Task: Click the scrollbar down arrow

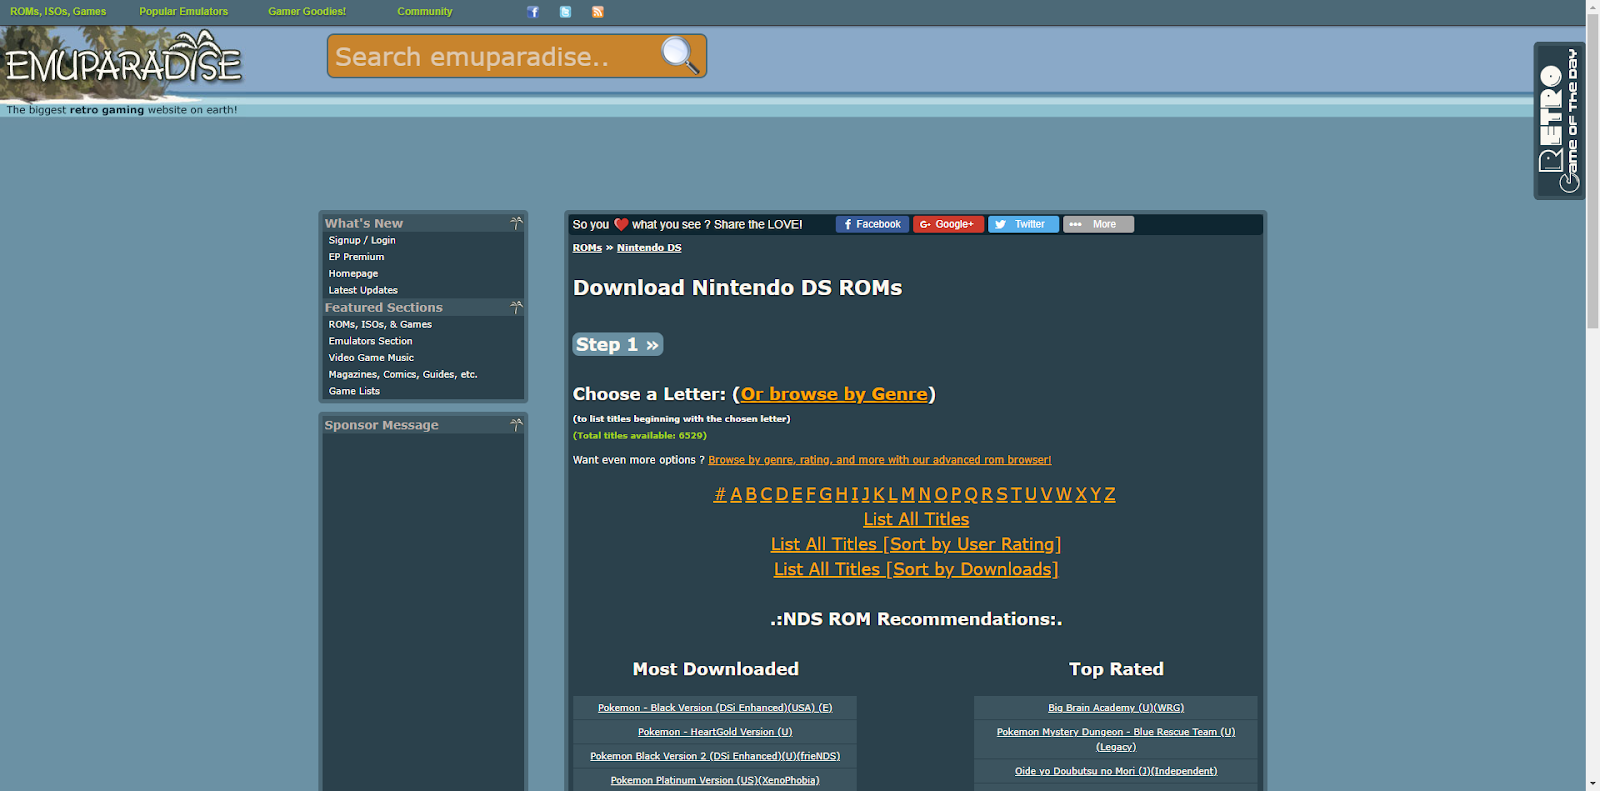Action: (x=1592, y=783)
